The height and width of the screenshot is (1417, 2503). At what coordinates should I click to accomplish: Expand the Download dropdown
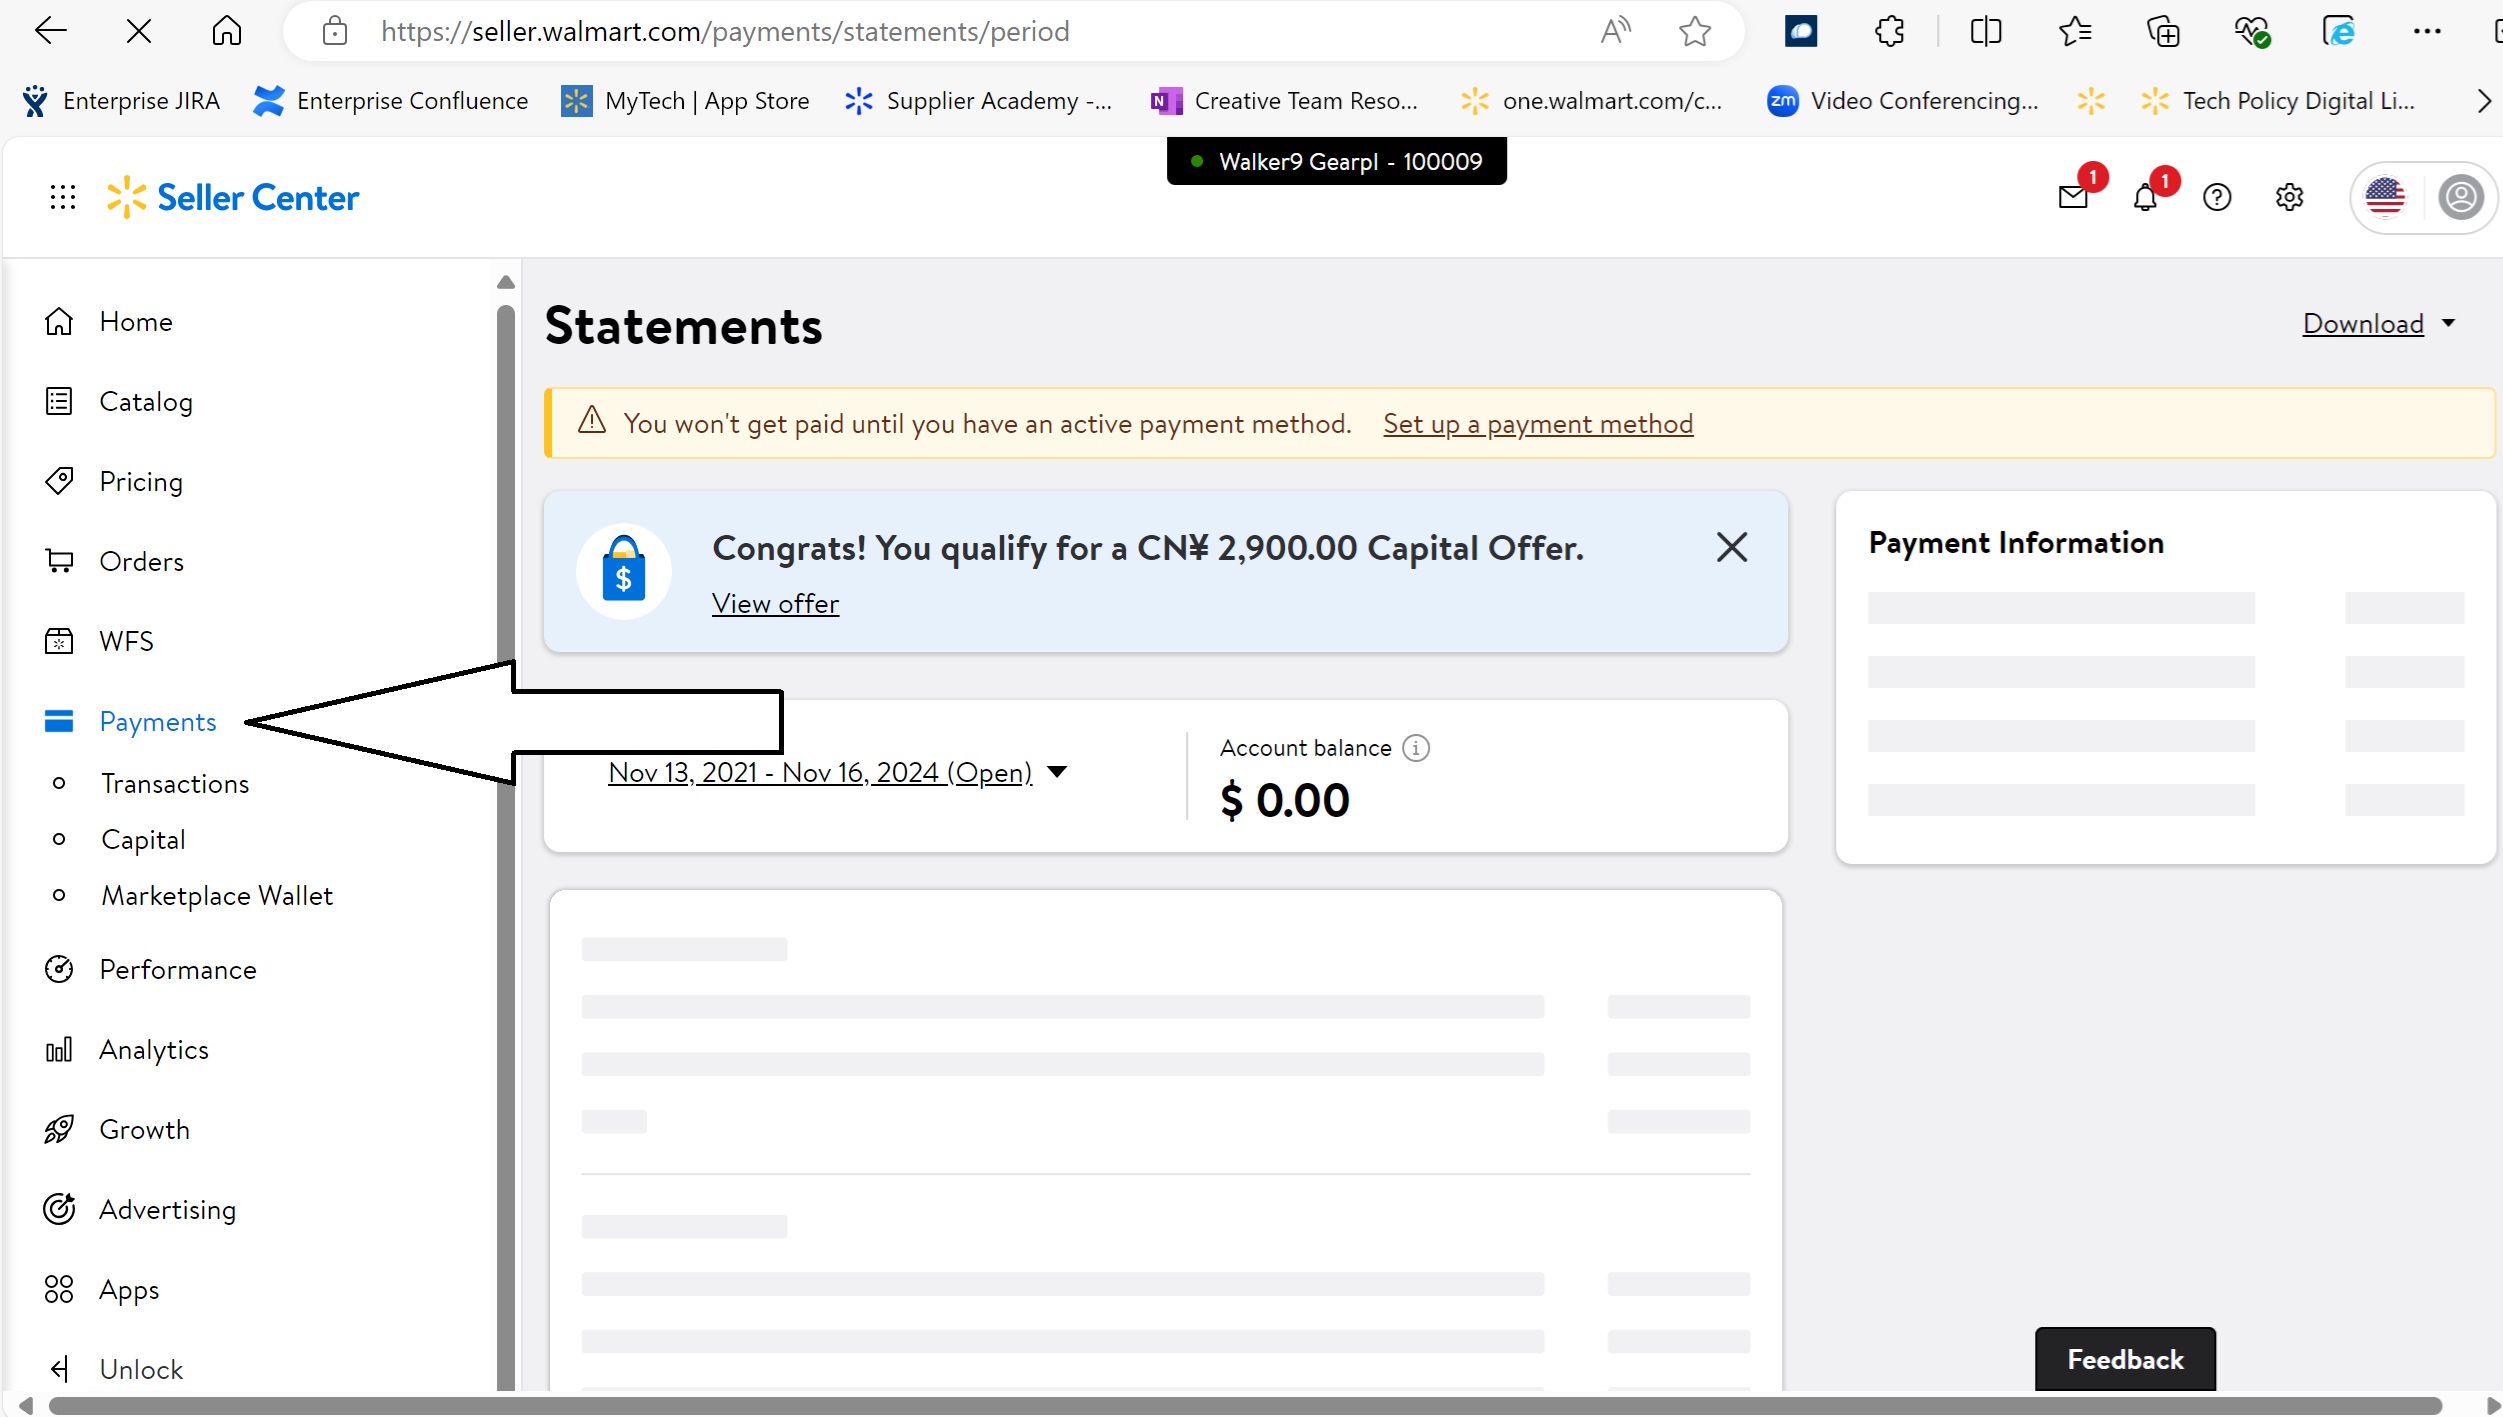tap(2379, 323)
